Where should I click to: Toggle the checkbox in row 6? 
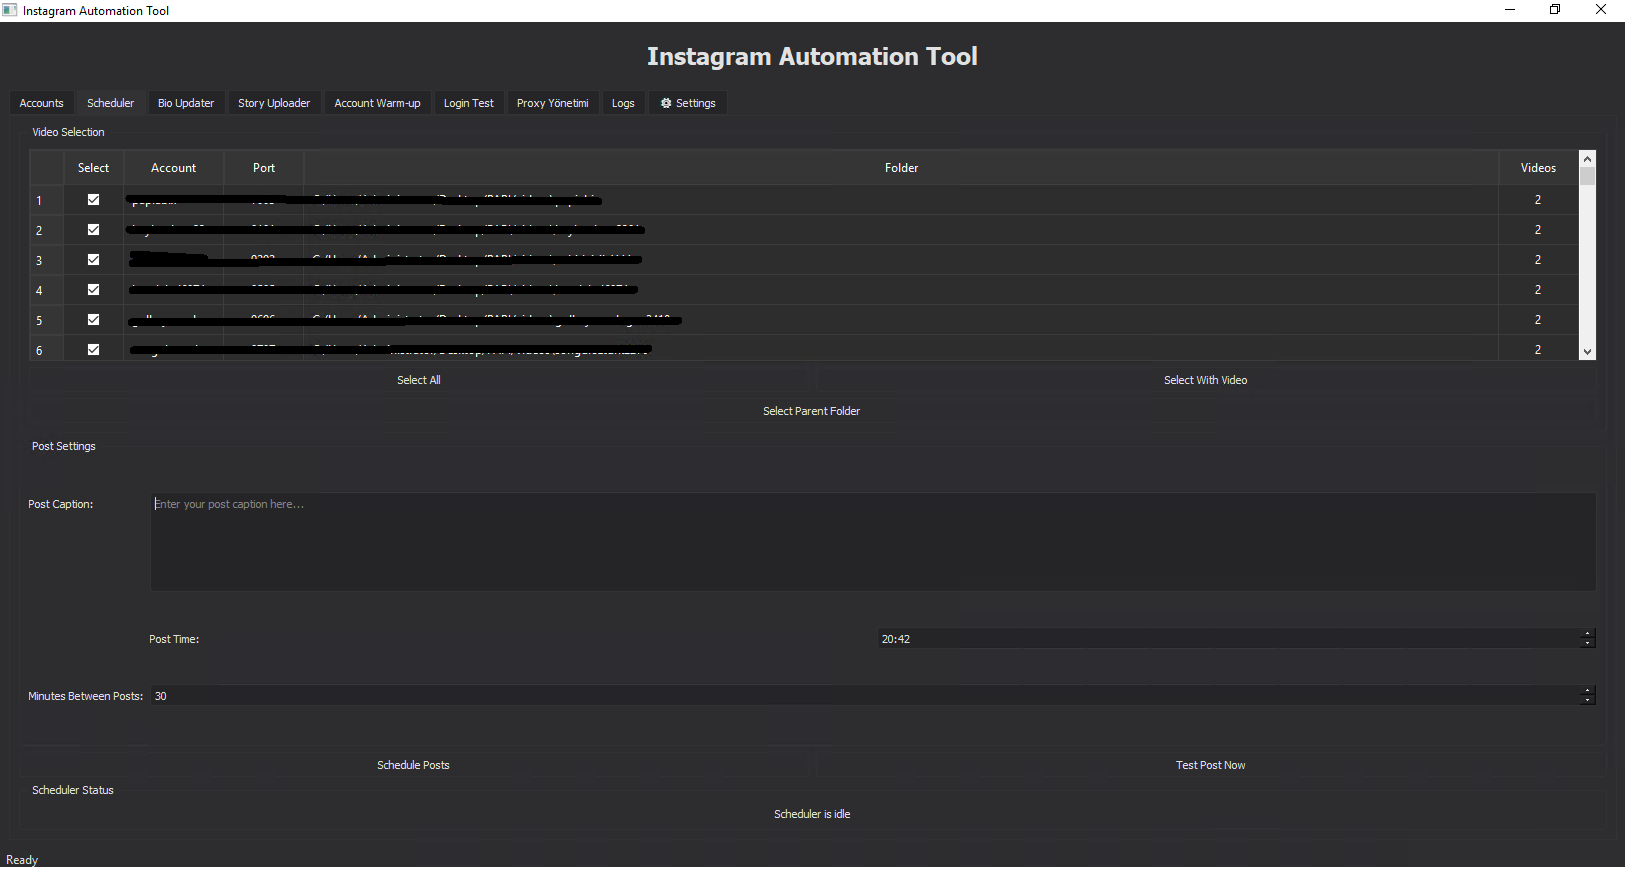point(93,350)
